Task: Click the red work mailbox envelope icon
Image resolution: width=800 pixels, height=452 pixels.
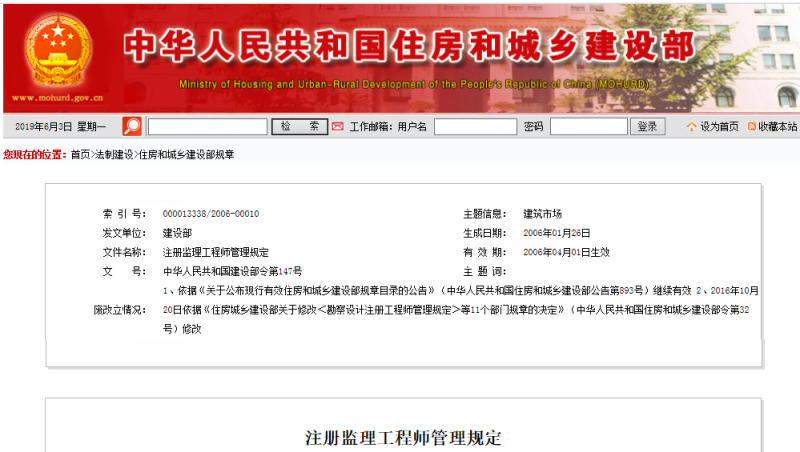Action: point(337,127)
